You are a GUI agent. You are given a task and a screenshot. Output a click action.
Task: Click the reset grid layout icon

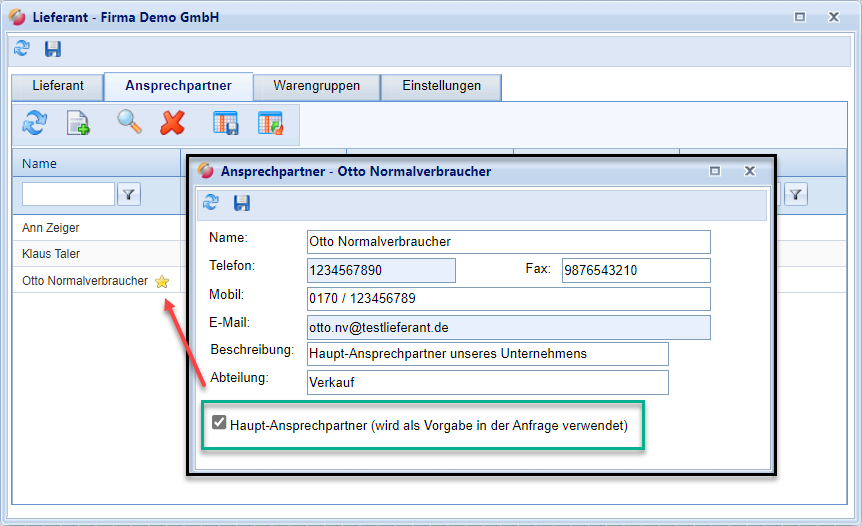(270, 123)
